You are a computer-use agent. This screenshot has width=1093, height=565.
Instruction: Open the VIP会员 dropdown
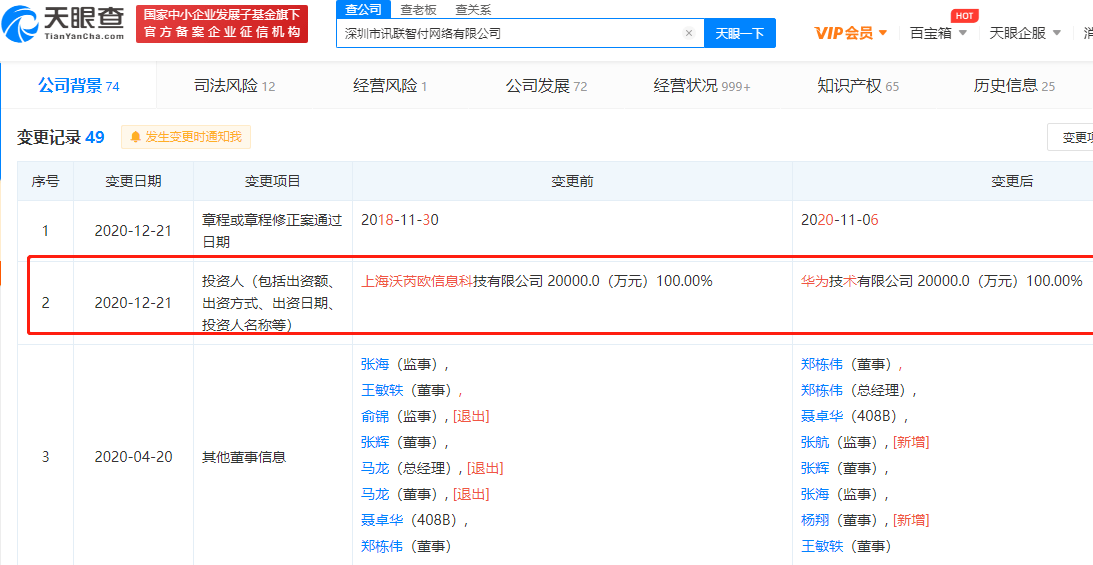click(850, 33)
